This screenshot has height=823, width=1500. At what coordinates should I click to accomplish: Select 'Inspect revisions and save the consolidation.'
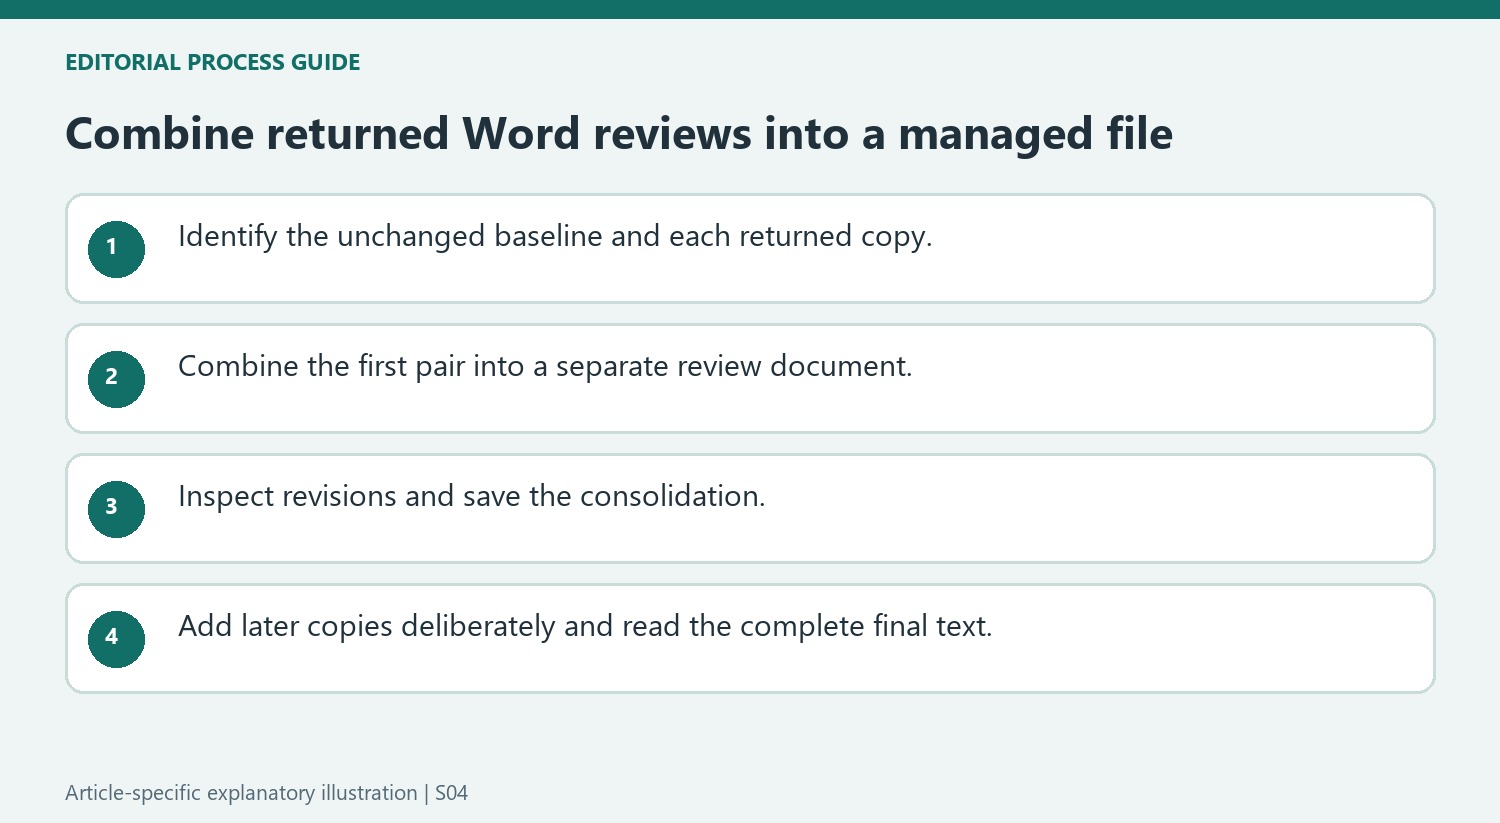pyautogui.click(x=472, y=497)
